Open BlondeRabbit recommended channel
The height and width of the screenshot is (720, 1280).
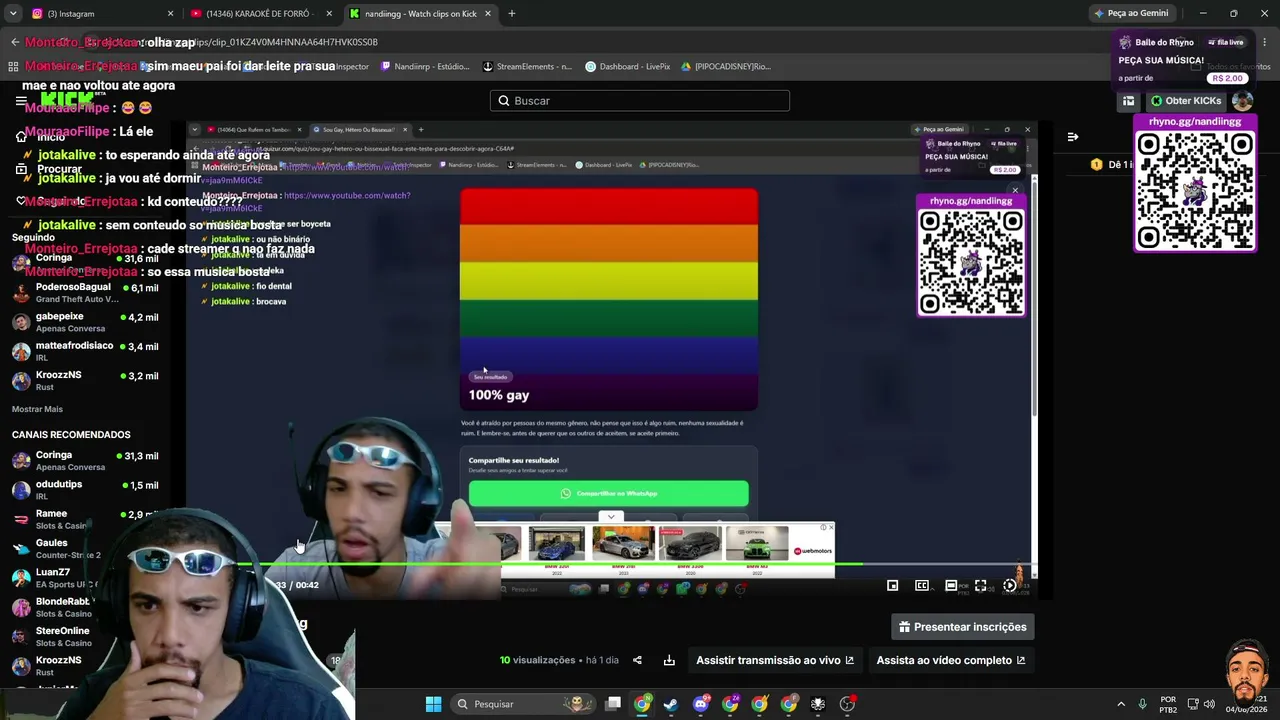click(85, 607)
